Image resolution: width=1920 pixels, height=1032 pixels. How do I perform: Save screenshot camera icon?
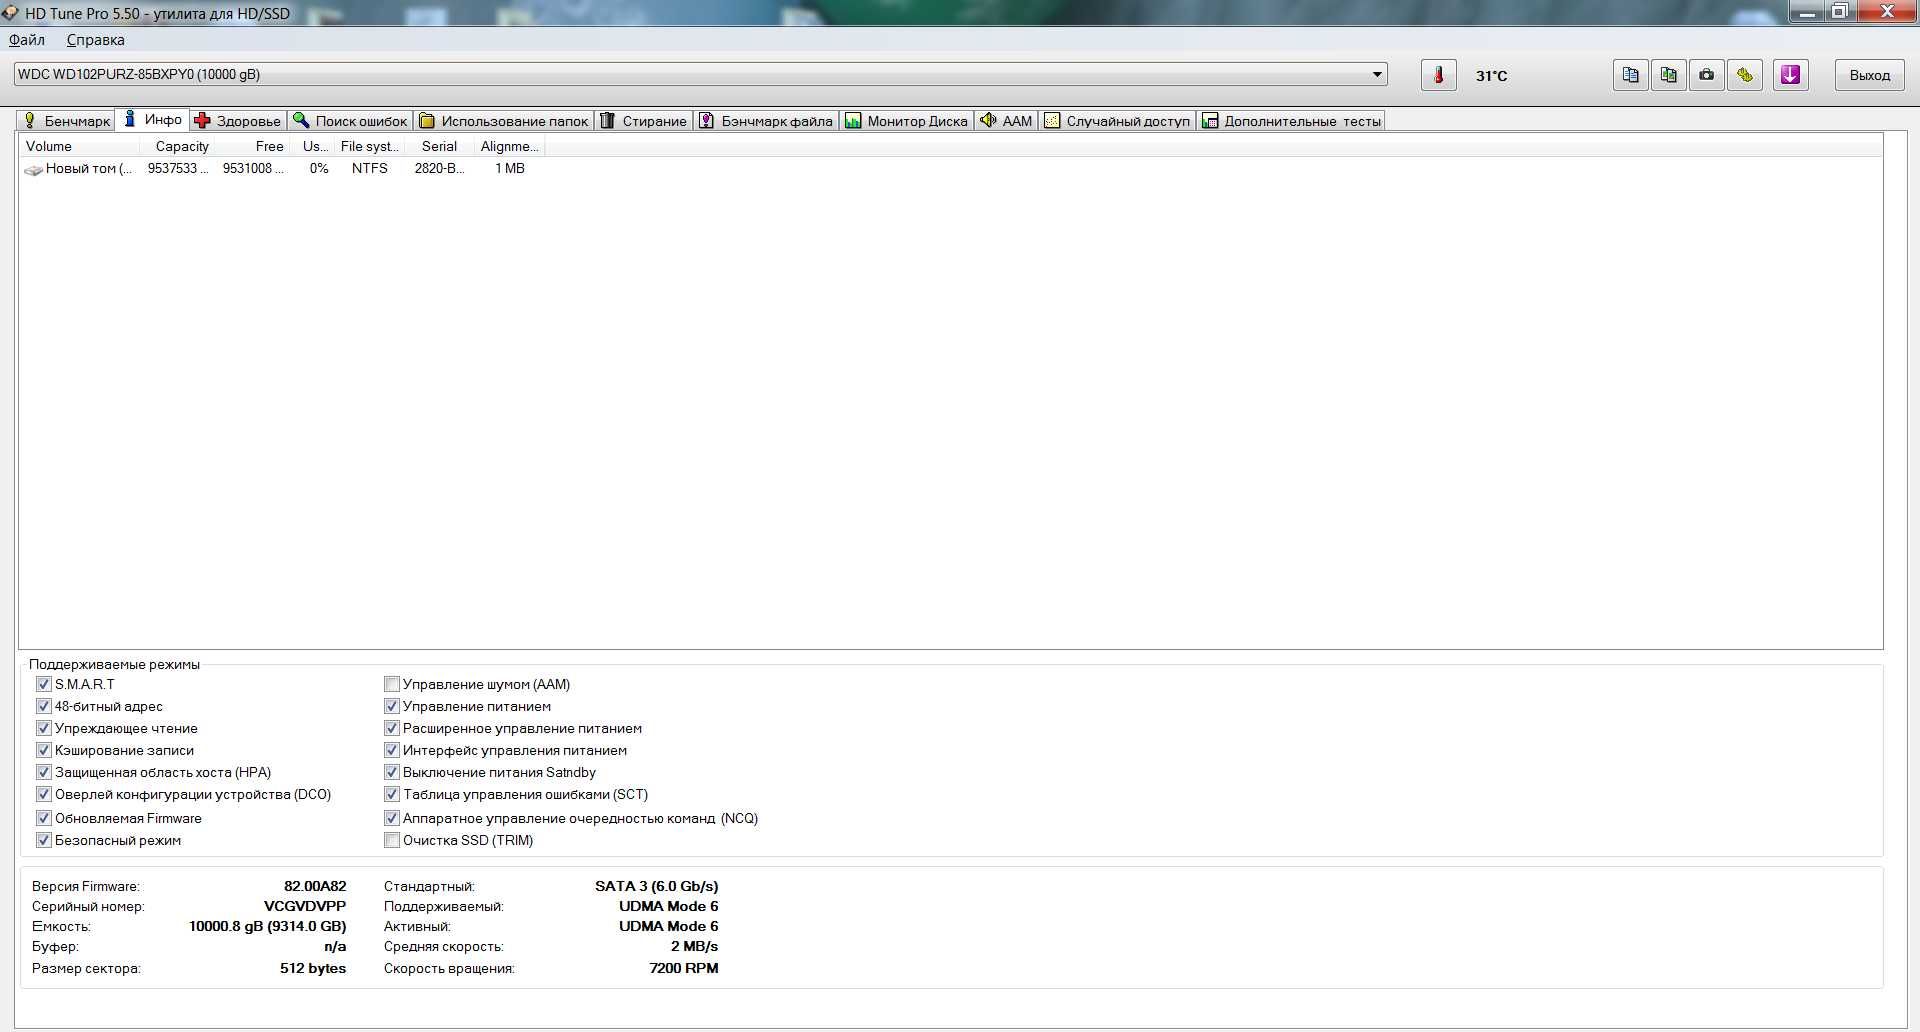coord(1706,75)
